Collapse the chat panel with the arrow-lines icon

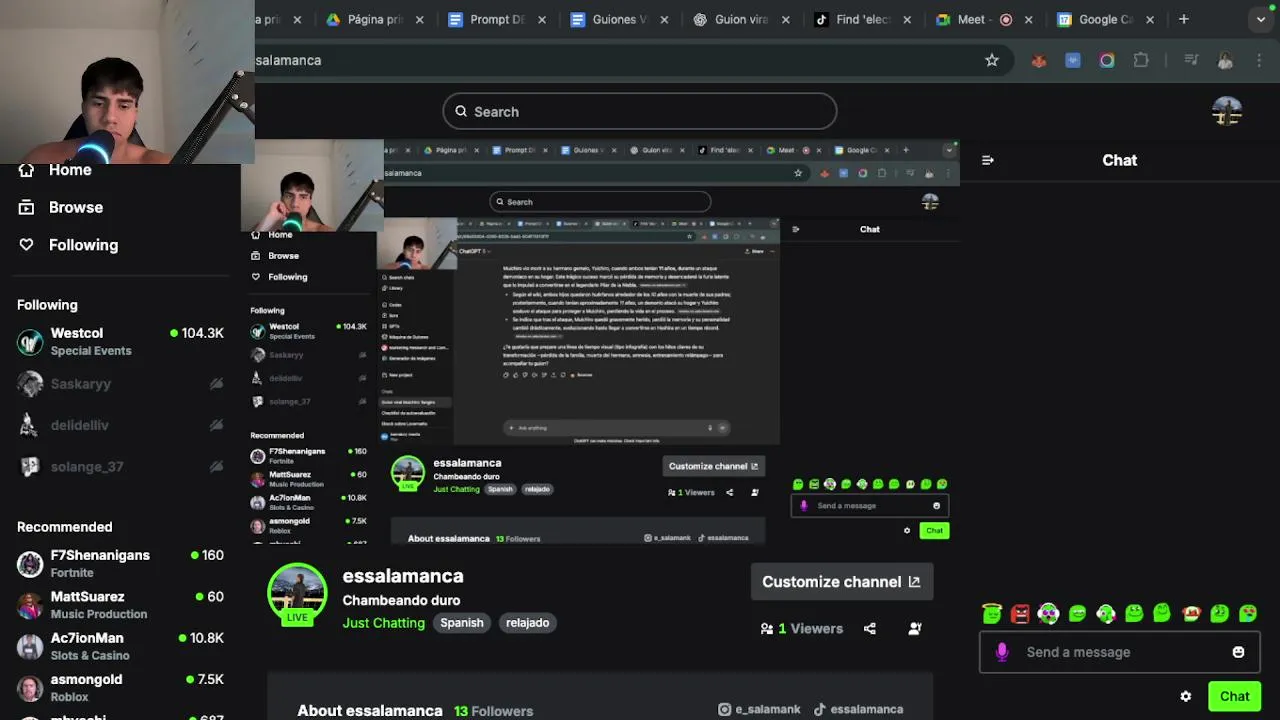click(988, 160)
